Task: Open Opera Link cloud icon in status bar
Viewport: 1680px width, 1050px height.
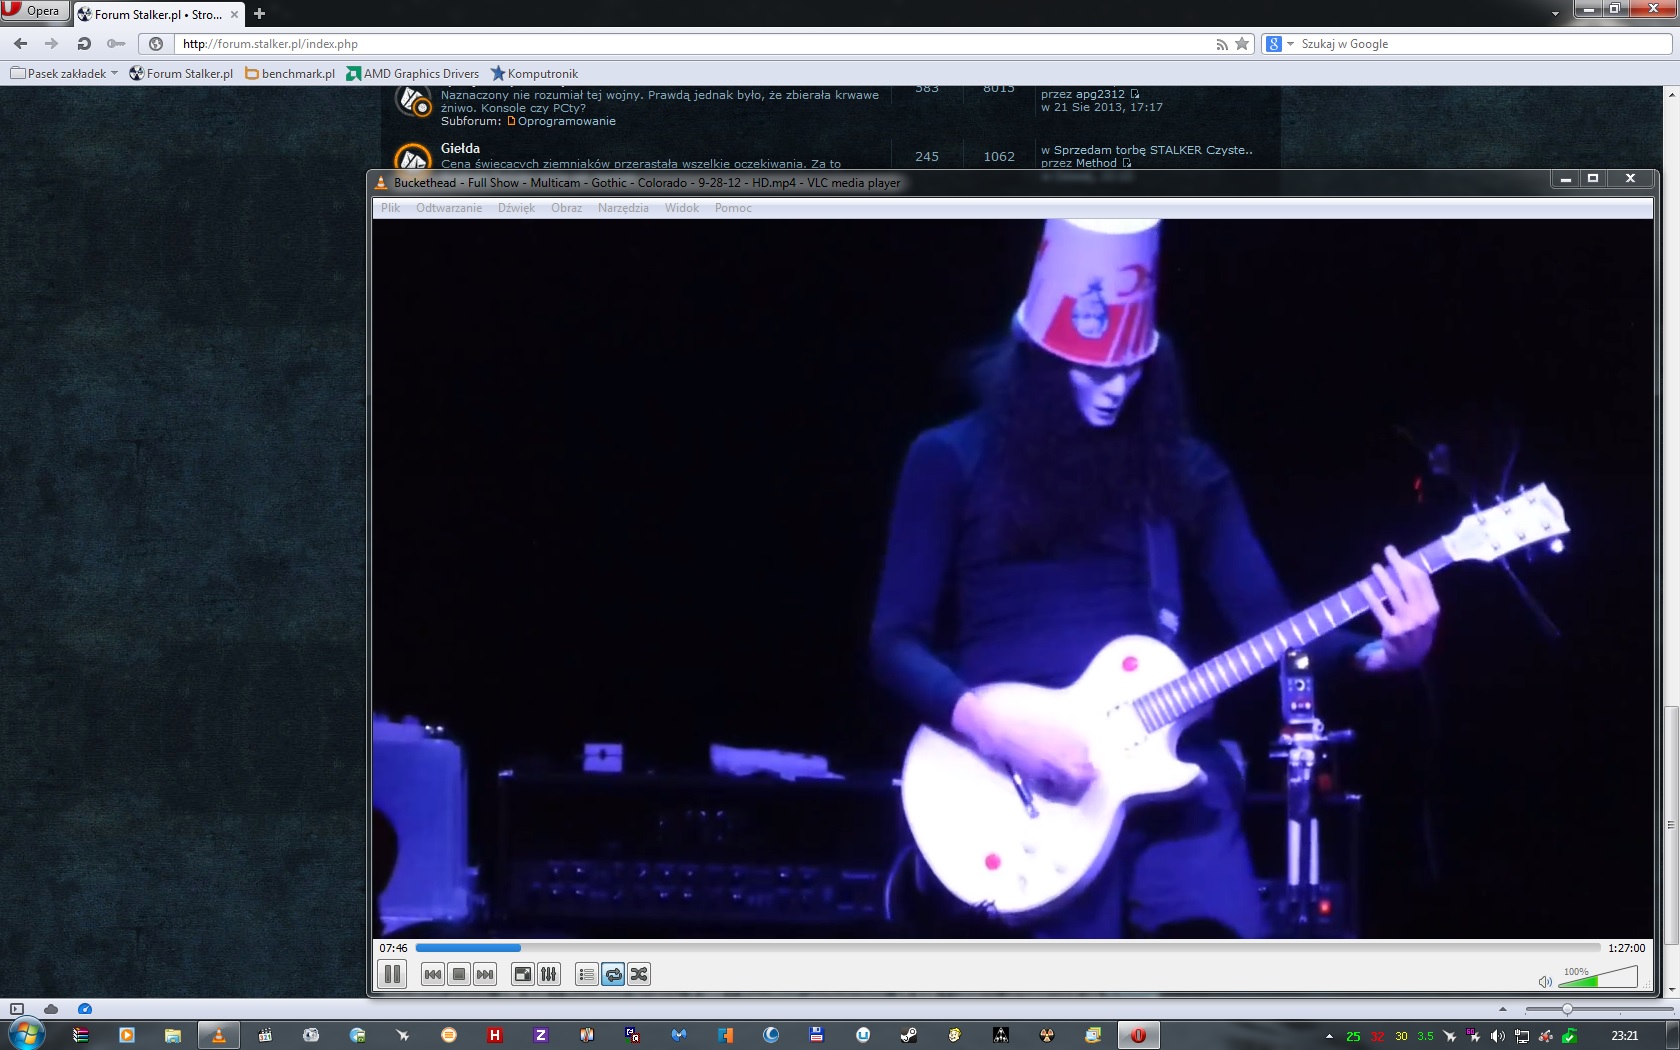Action: point(51,1009)
